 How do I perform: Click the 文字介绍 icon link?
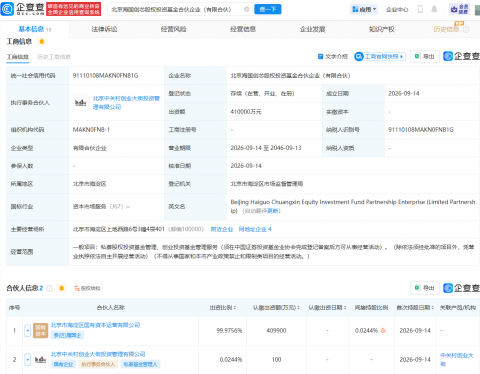coord(333,57)
